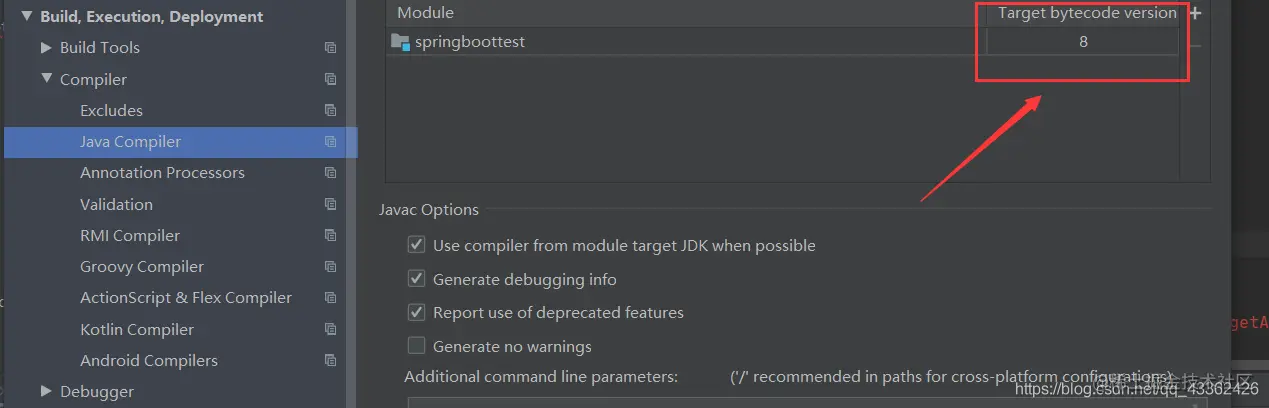Click project-level icon beside Java Compiler
The height and width of the screenshot is (408, 1269).
point(330,142)
